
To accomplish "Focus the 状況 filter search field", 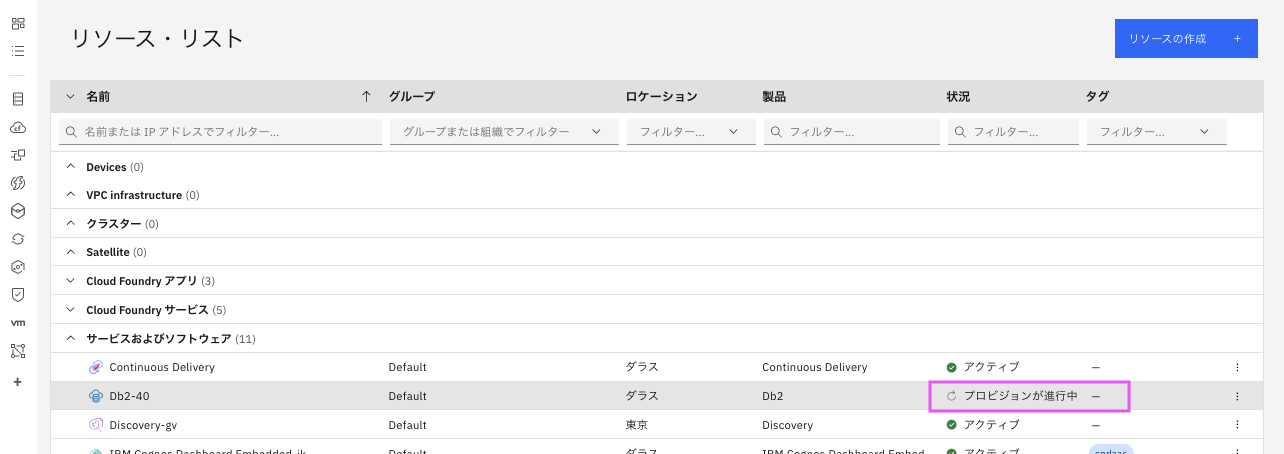I will pyautogui.click(x=1013, y=132).
